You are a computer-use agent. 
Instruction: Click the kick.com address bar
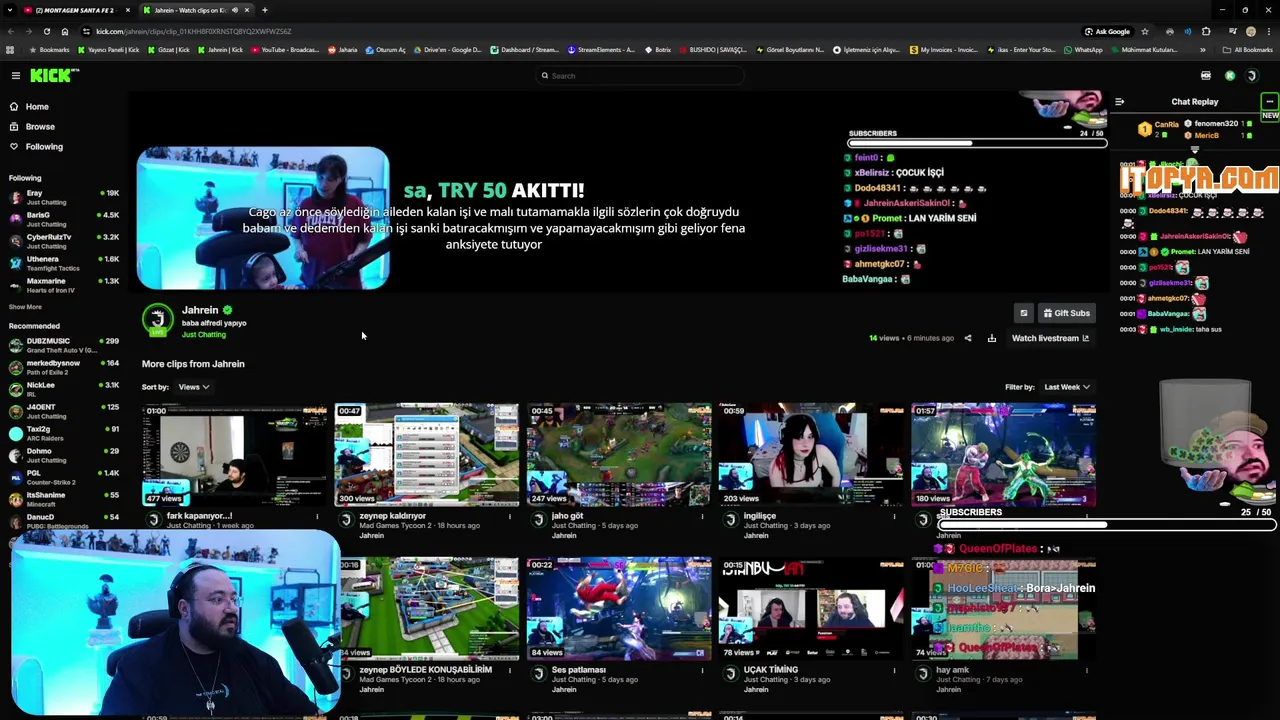[x=580, y=31]
